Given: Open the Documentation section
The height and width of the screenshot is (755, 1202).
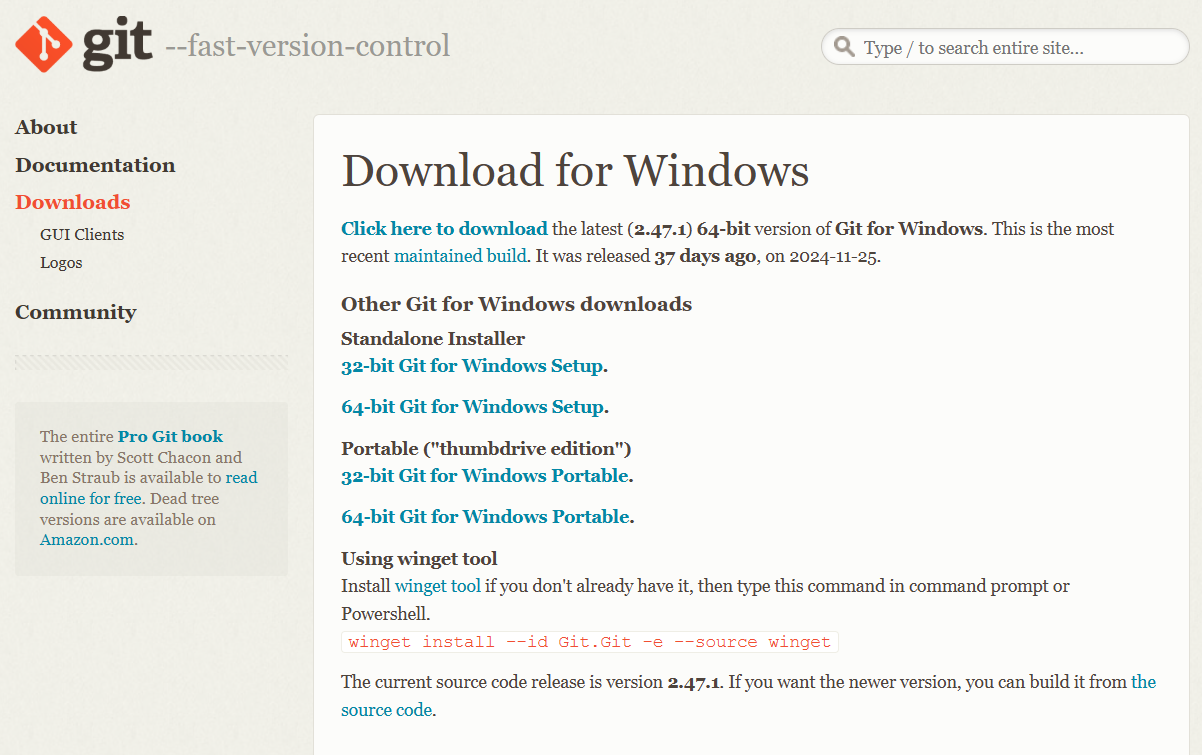Looking at the screenshot, I should point(95,165).
